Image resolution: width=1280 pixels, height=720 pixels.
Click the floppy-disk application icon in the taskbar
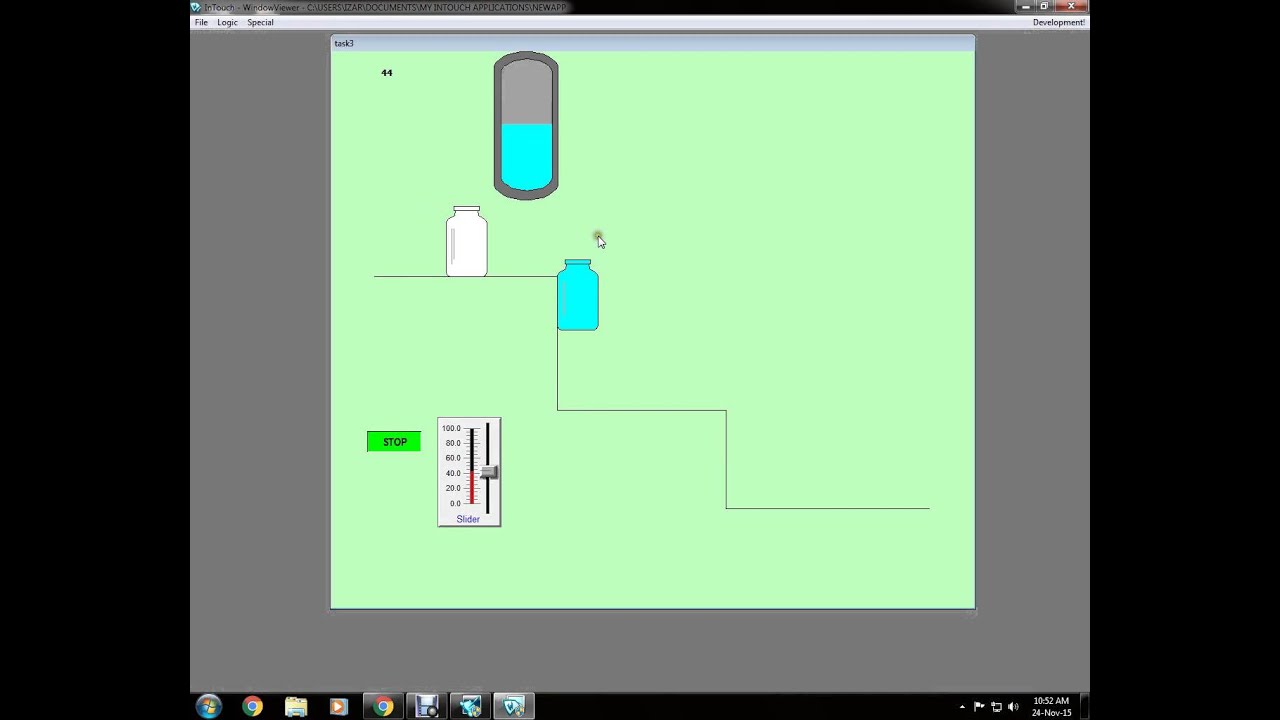point(427,707)
